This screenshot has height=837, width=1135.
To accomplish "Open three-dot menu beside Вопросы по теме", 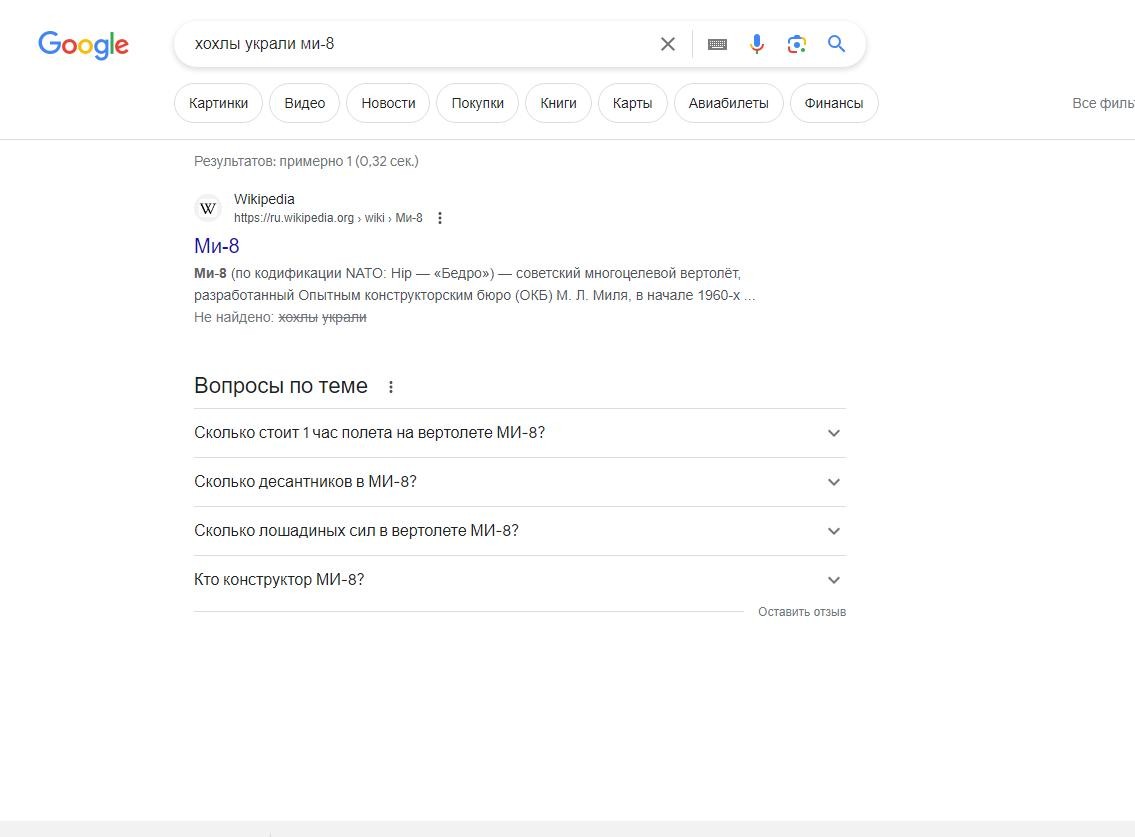I will pyautogui.click(x=391, y=387).
